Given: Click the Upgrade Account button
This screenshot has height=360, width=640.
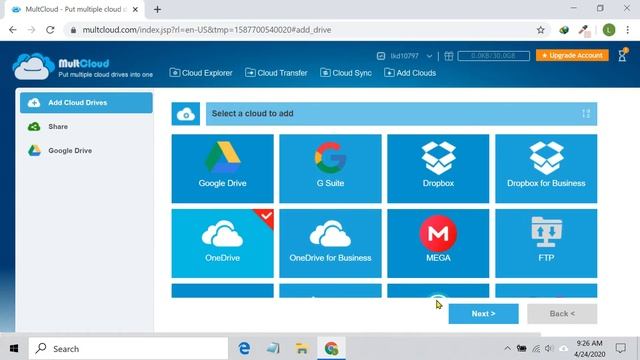Looking at the screenshot, I should pyautogui.click(x=572, y=55).
